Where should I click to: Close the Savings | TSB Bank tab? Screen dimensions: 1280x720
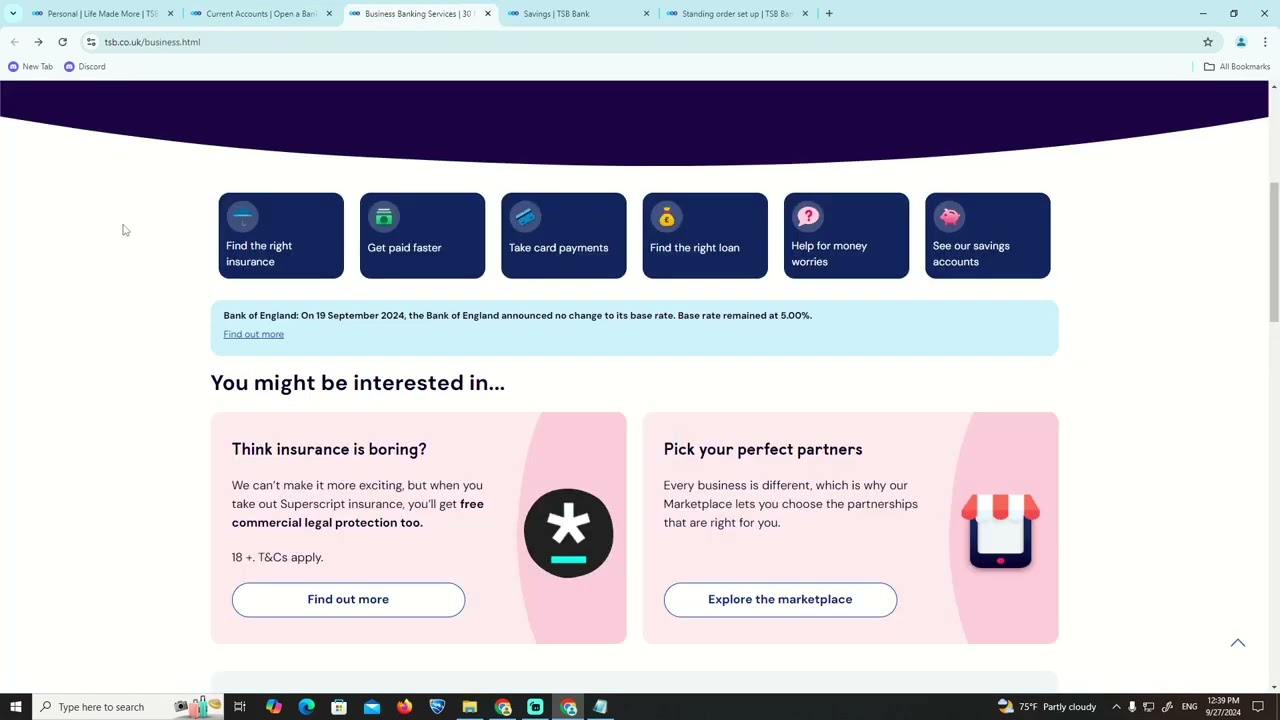point(646,14)
